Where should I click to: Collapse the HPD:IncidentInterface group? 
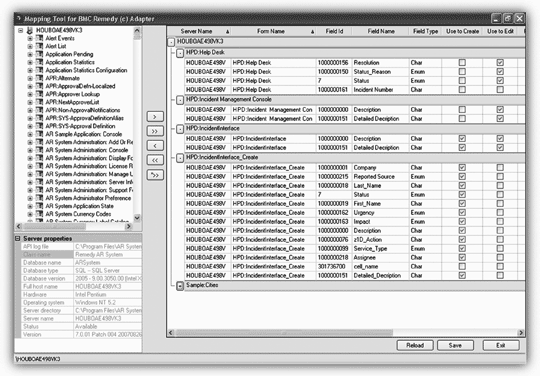pyautogui.click(x=180, y=129)
